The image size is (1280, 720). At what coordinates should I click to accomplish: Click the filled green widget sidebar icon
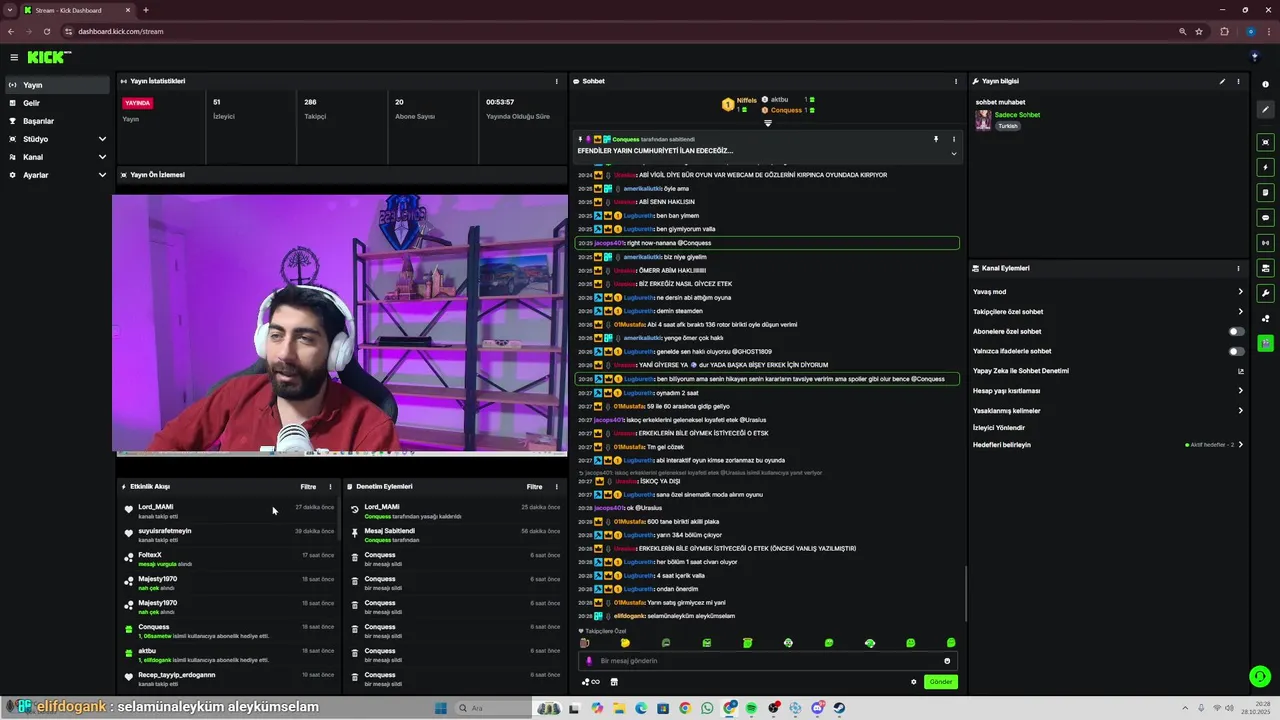pyautogui.click(x=1265, y=343)
